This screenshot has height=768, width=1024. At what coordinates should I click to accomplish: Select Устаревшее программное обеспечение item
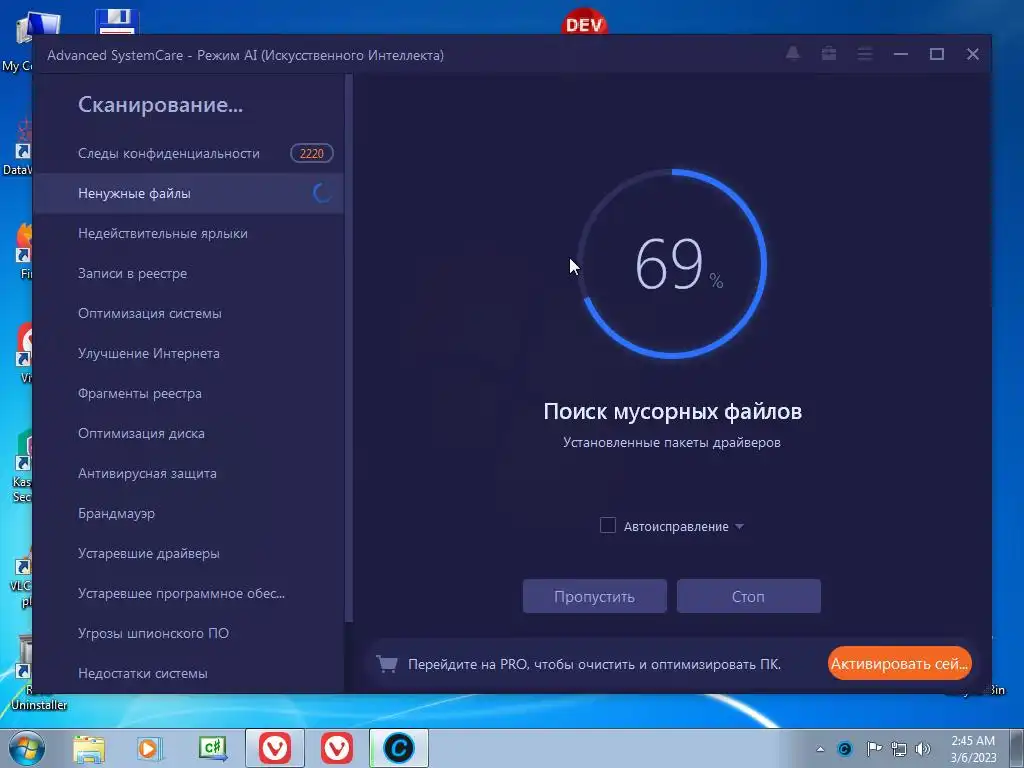[x=188, y=593]
